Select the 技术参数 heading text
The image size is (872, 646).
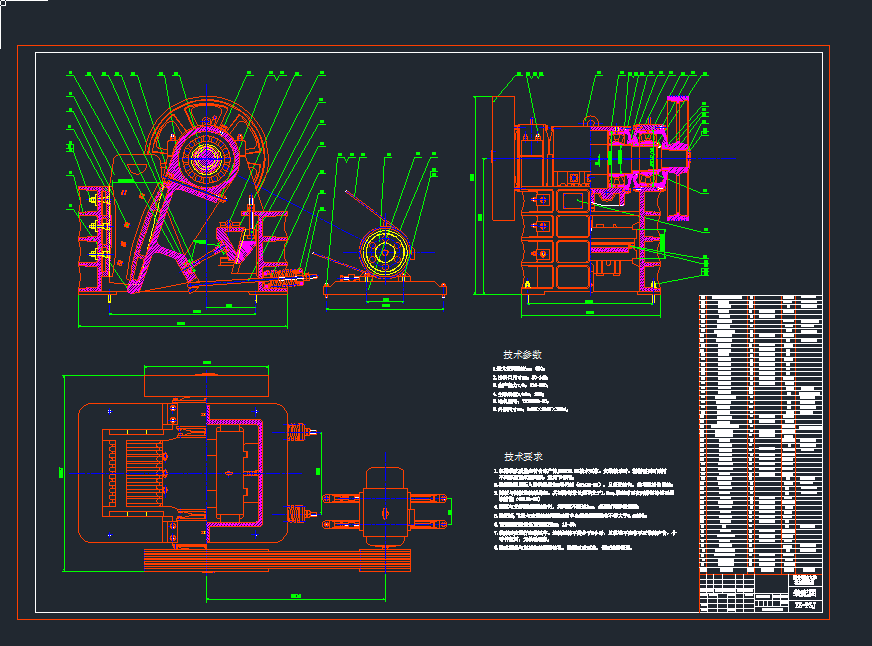pyautogui.click(x=523, y=352)
